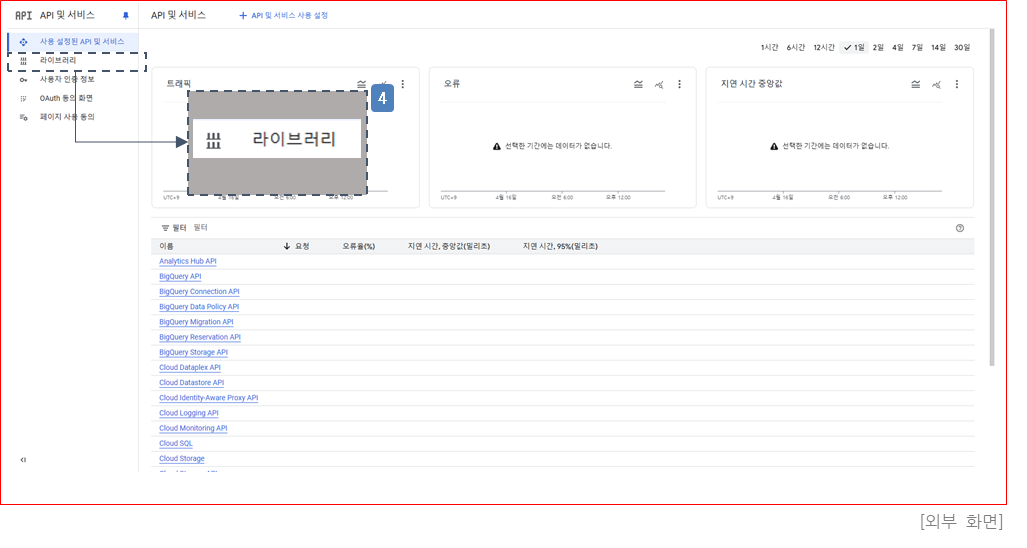Open 지연 시간 중앙값 chart more options menu
Screen dimensions: 1027x548
pos(957,84)
